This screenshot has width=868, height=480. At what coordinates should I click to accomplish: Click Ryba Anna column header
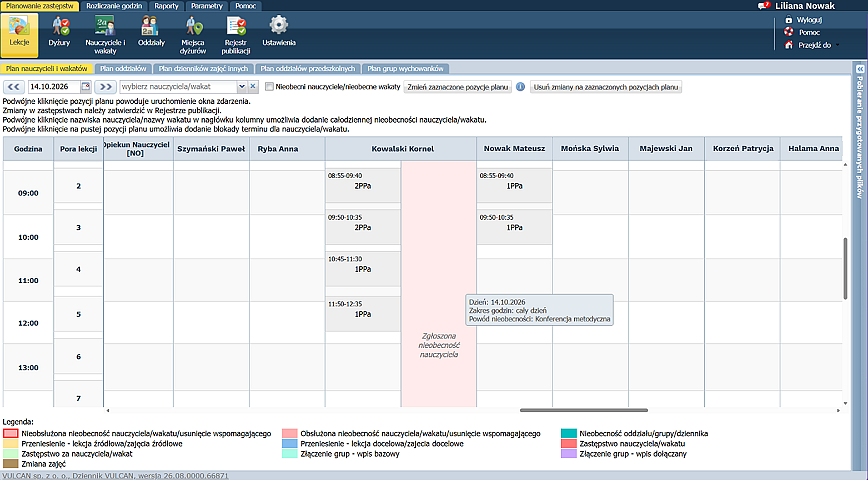[x=287, y=149]
